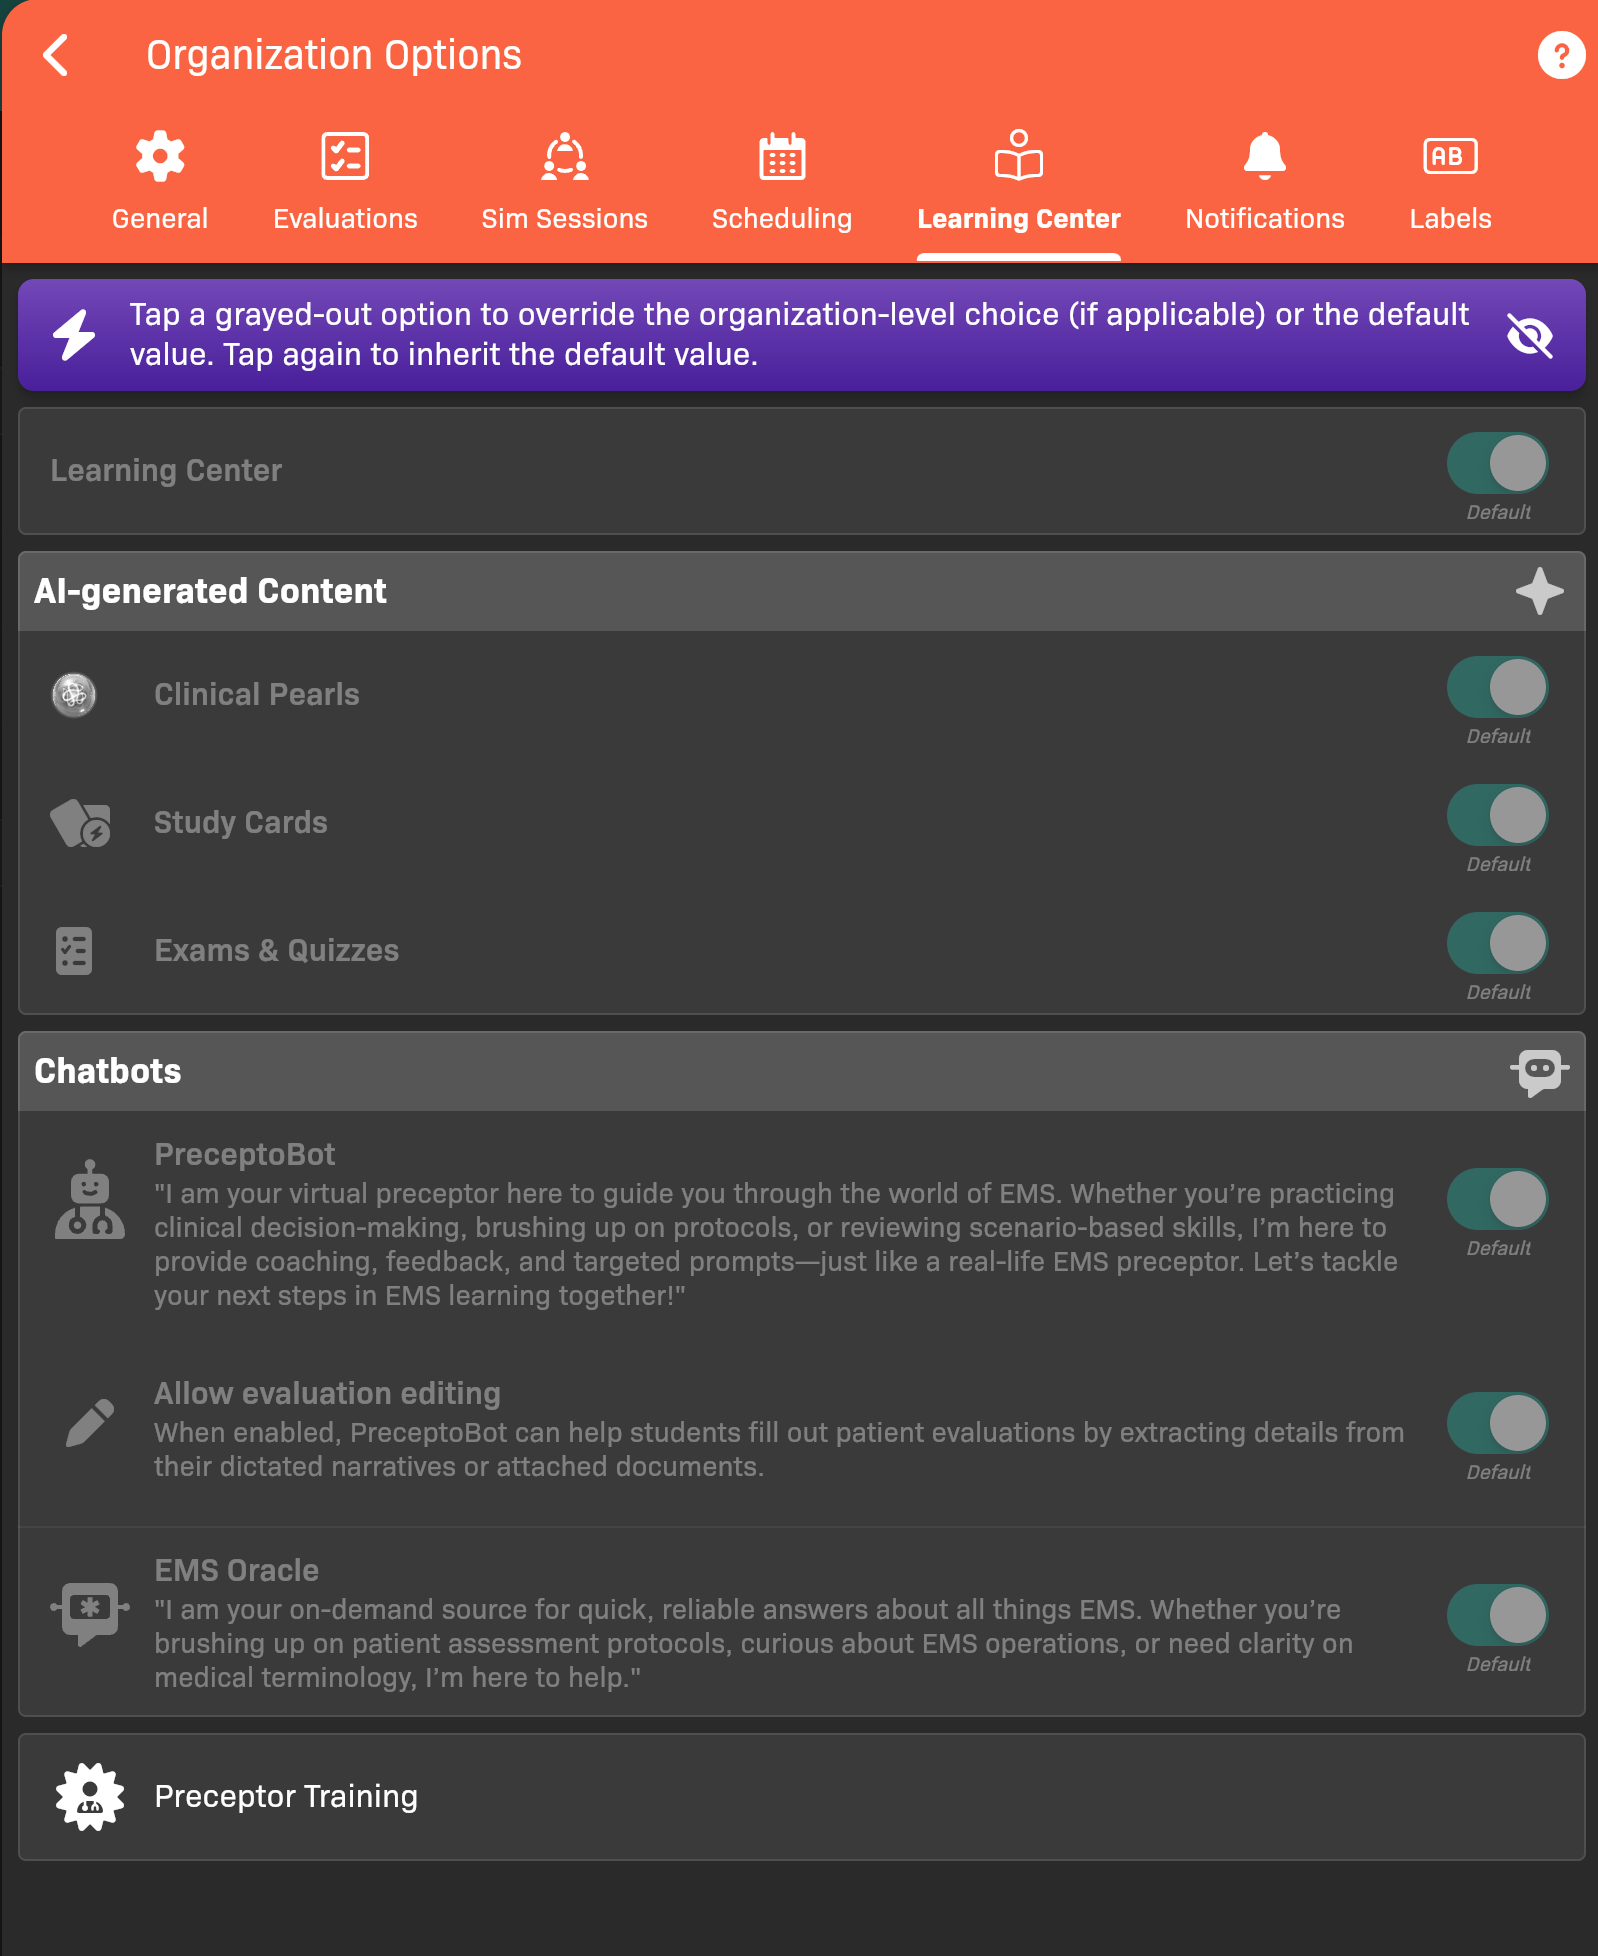Click the AI sparkle icon

click(1539, 591)
